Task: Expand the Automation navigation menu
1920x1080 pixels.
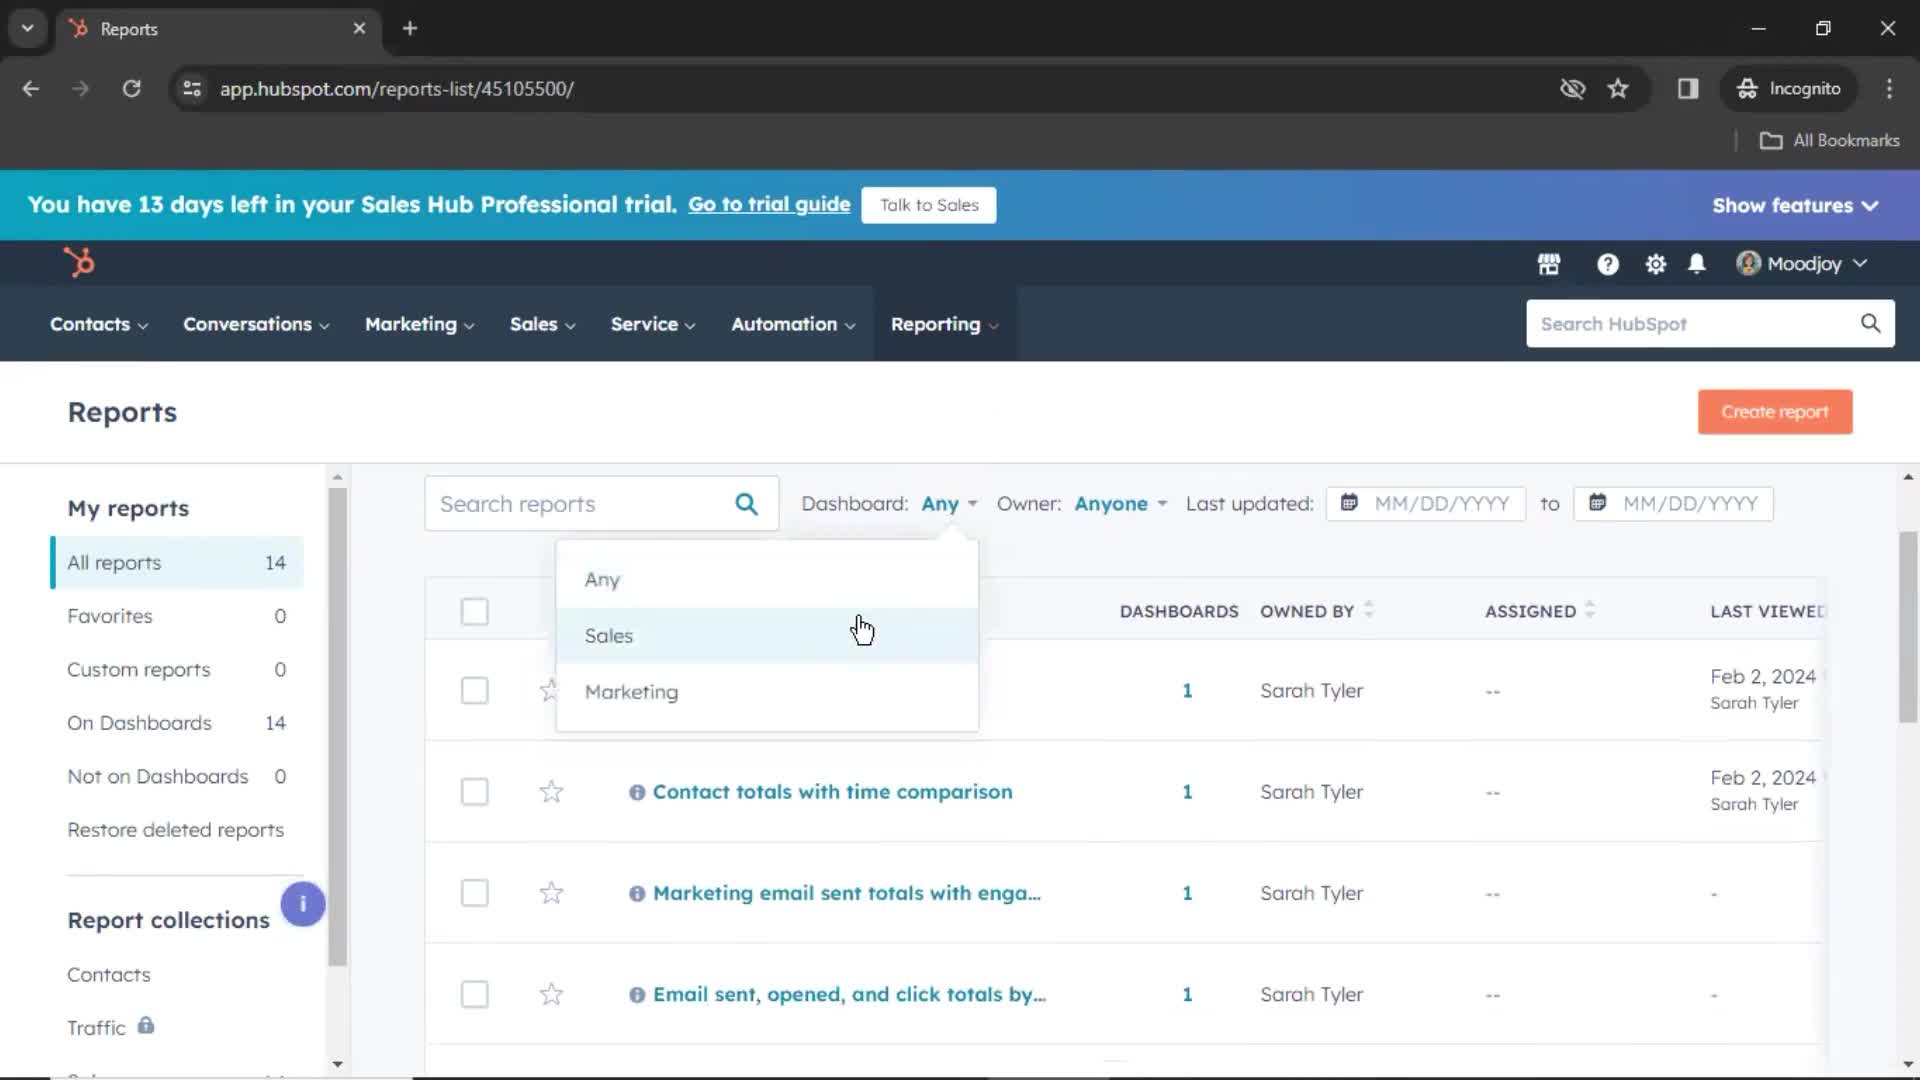Action: (x=793, y=324)
